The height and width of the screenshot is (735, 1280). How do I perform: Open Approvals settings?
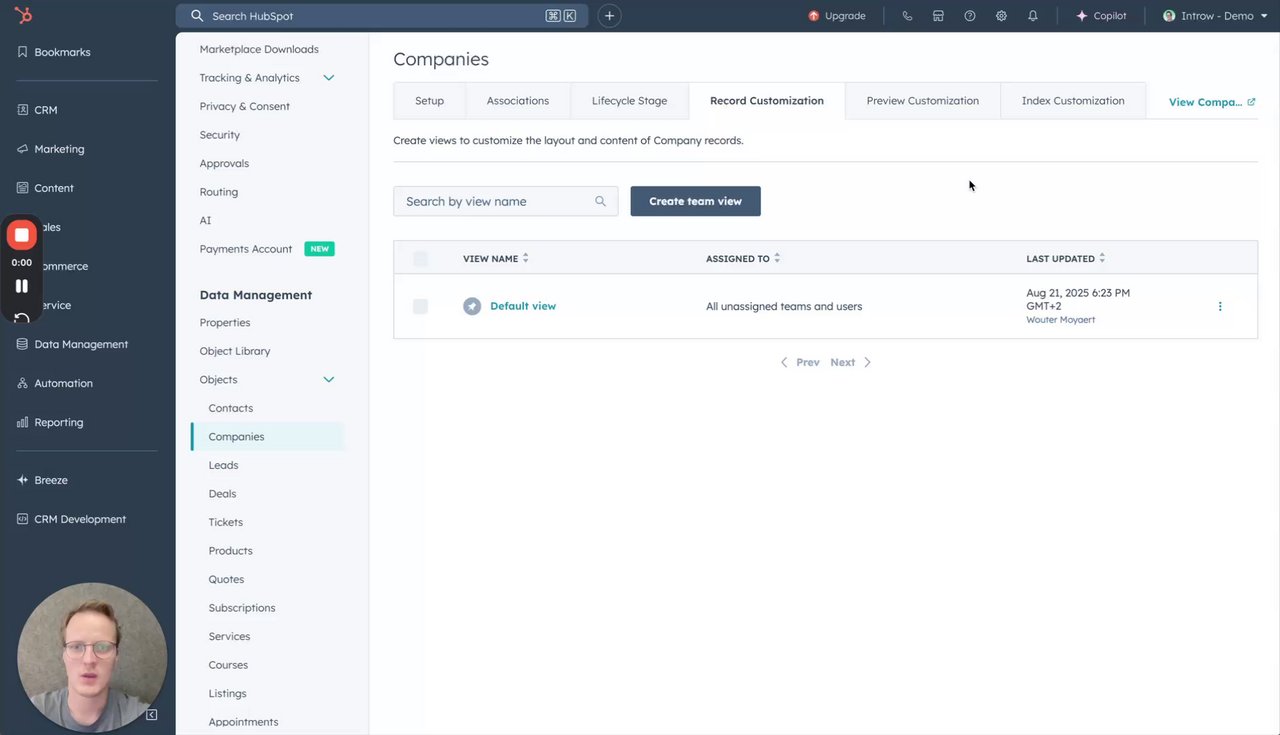[x=224, y=163]
